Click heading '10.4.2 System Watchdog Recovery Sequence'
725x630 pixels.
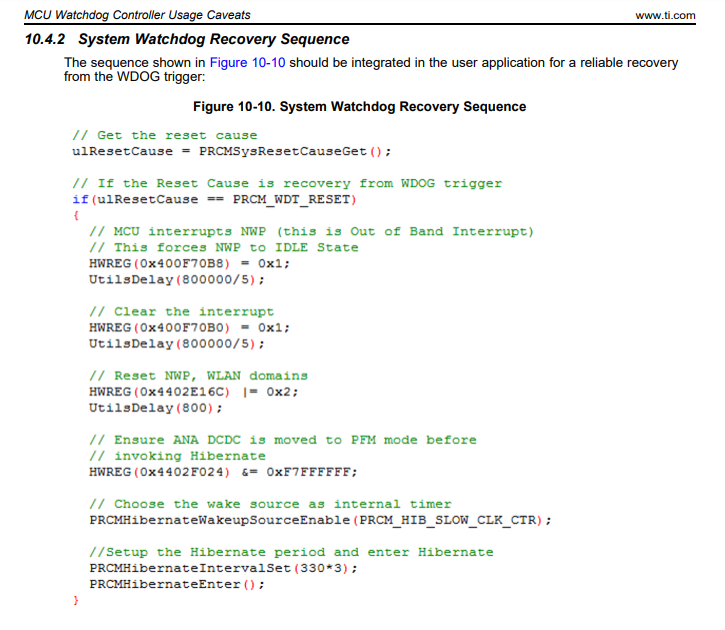pyautogui.click(x=187, y=39)
